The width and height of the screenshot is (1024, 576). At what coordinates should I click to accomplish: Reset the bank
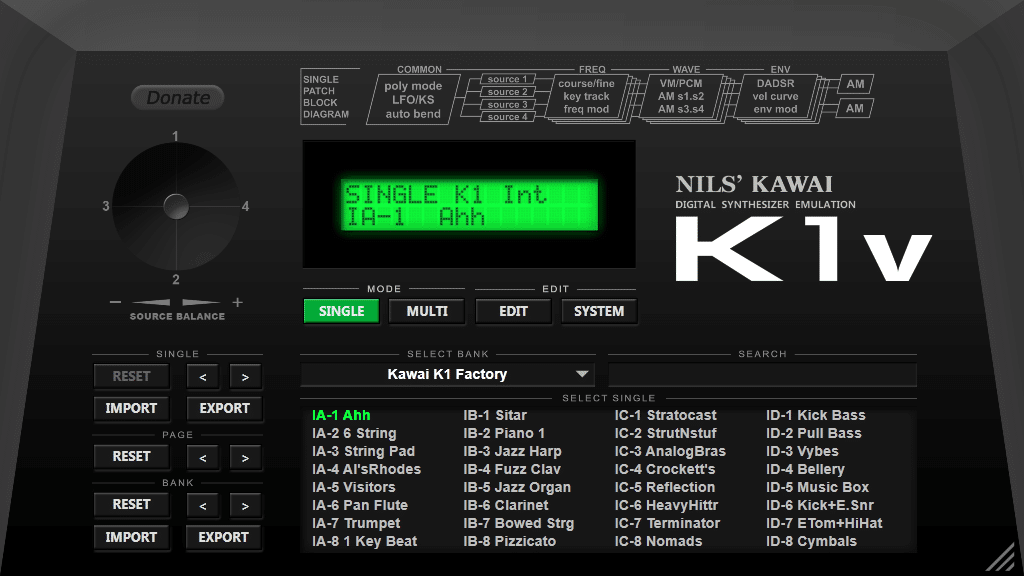(x=131, y=505)
